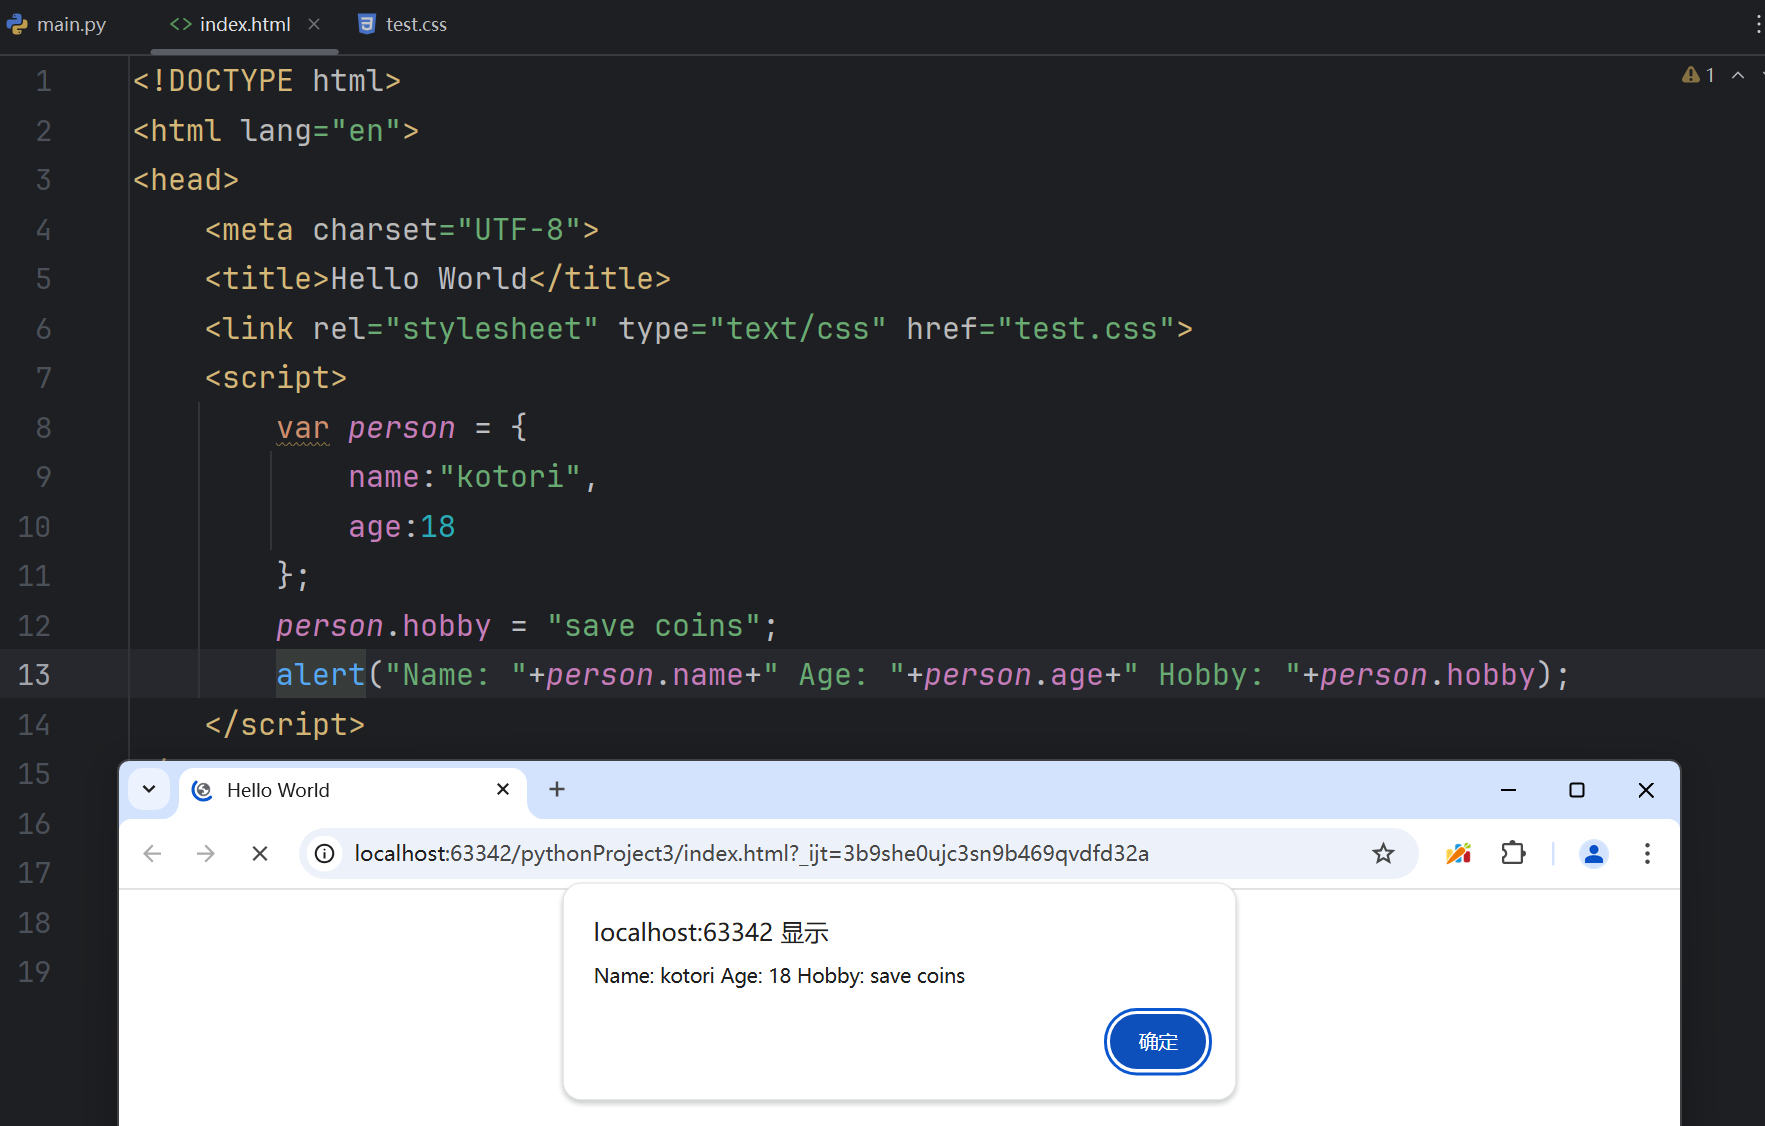Viewport: 1765px width, 1126px height.
Task: Open the browser profile avatar
Action: pyautogui.click(x=1593, y=853)
